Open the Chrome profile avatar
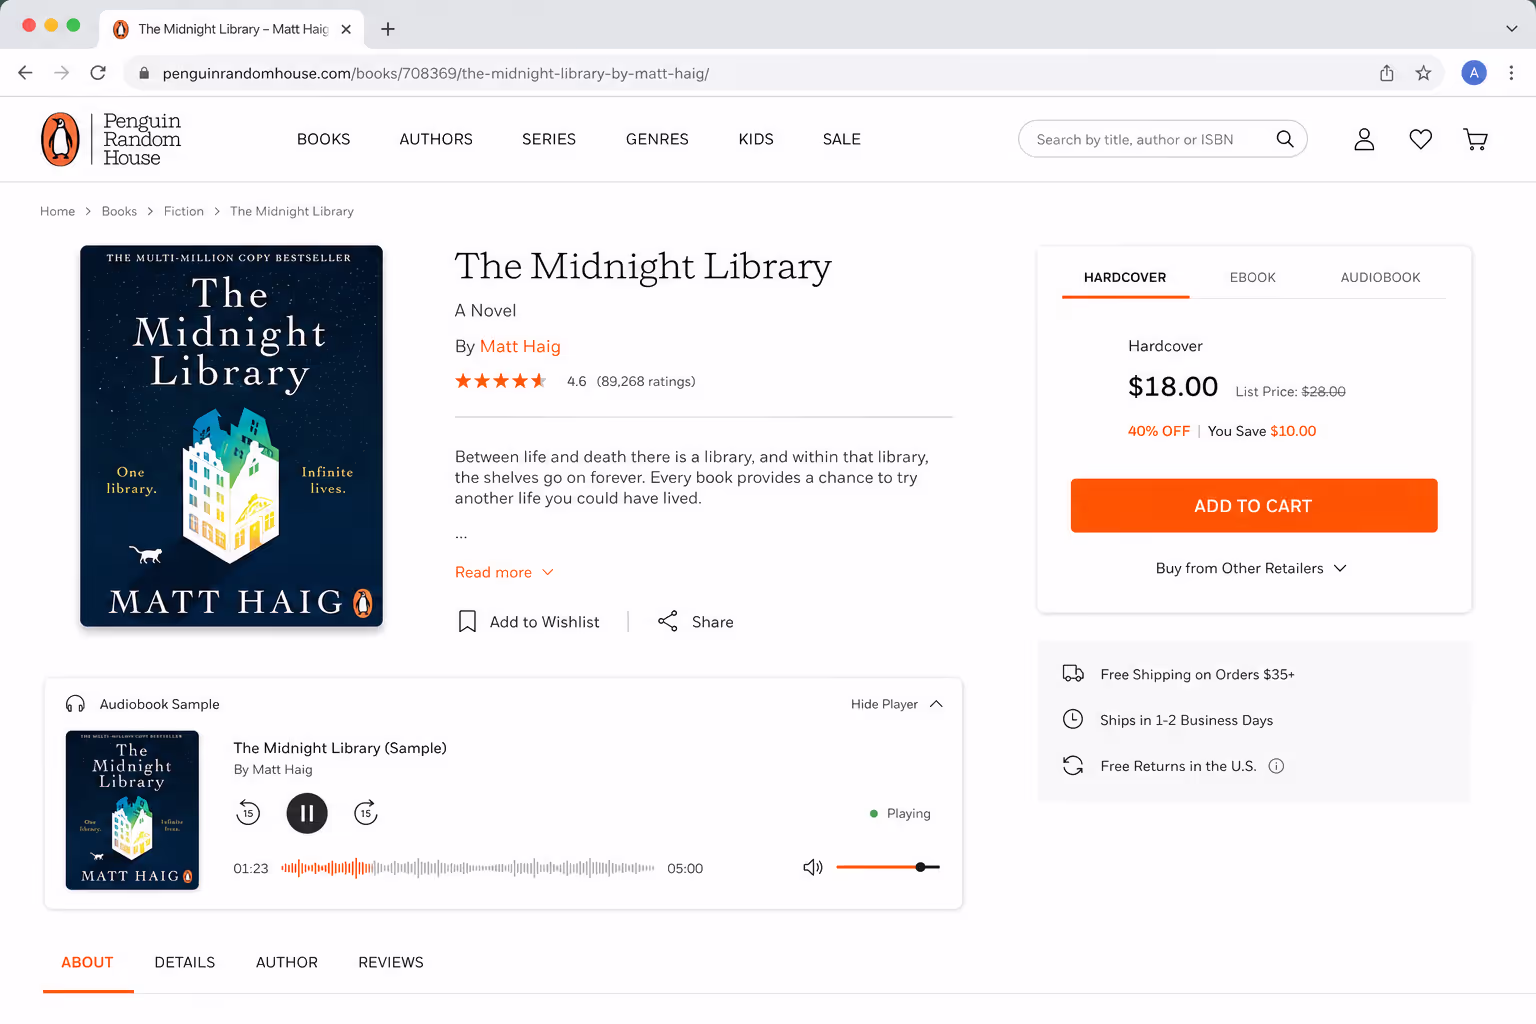1536x1024 pixels. [x=1474, y=73]
